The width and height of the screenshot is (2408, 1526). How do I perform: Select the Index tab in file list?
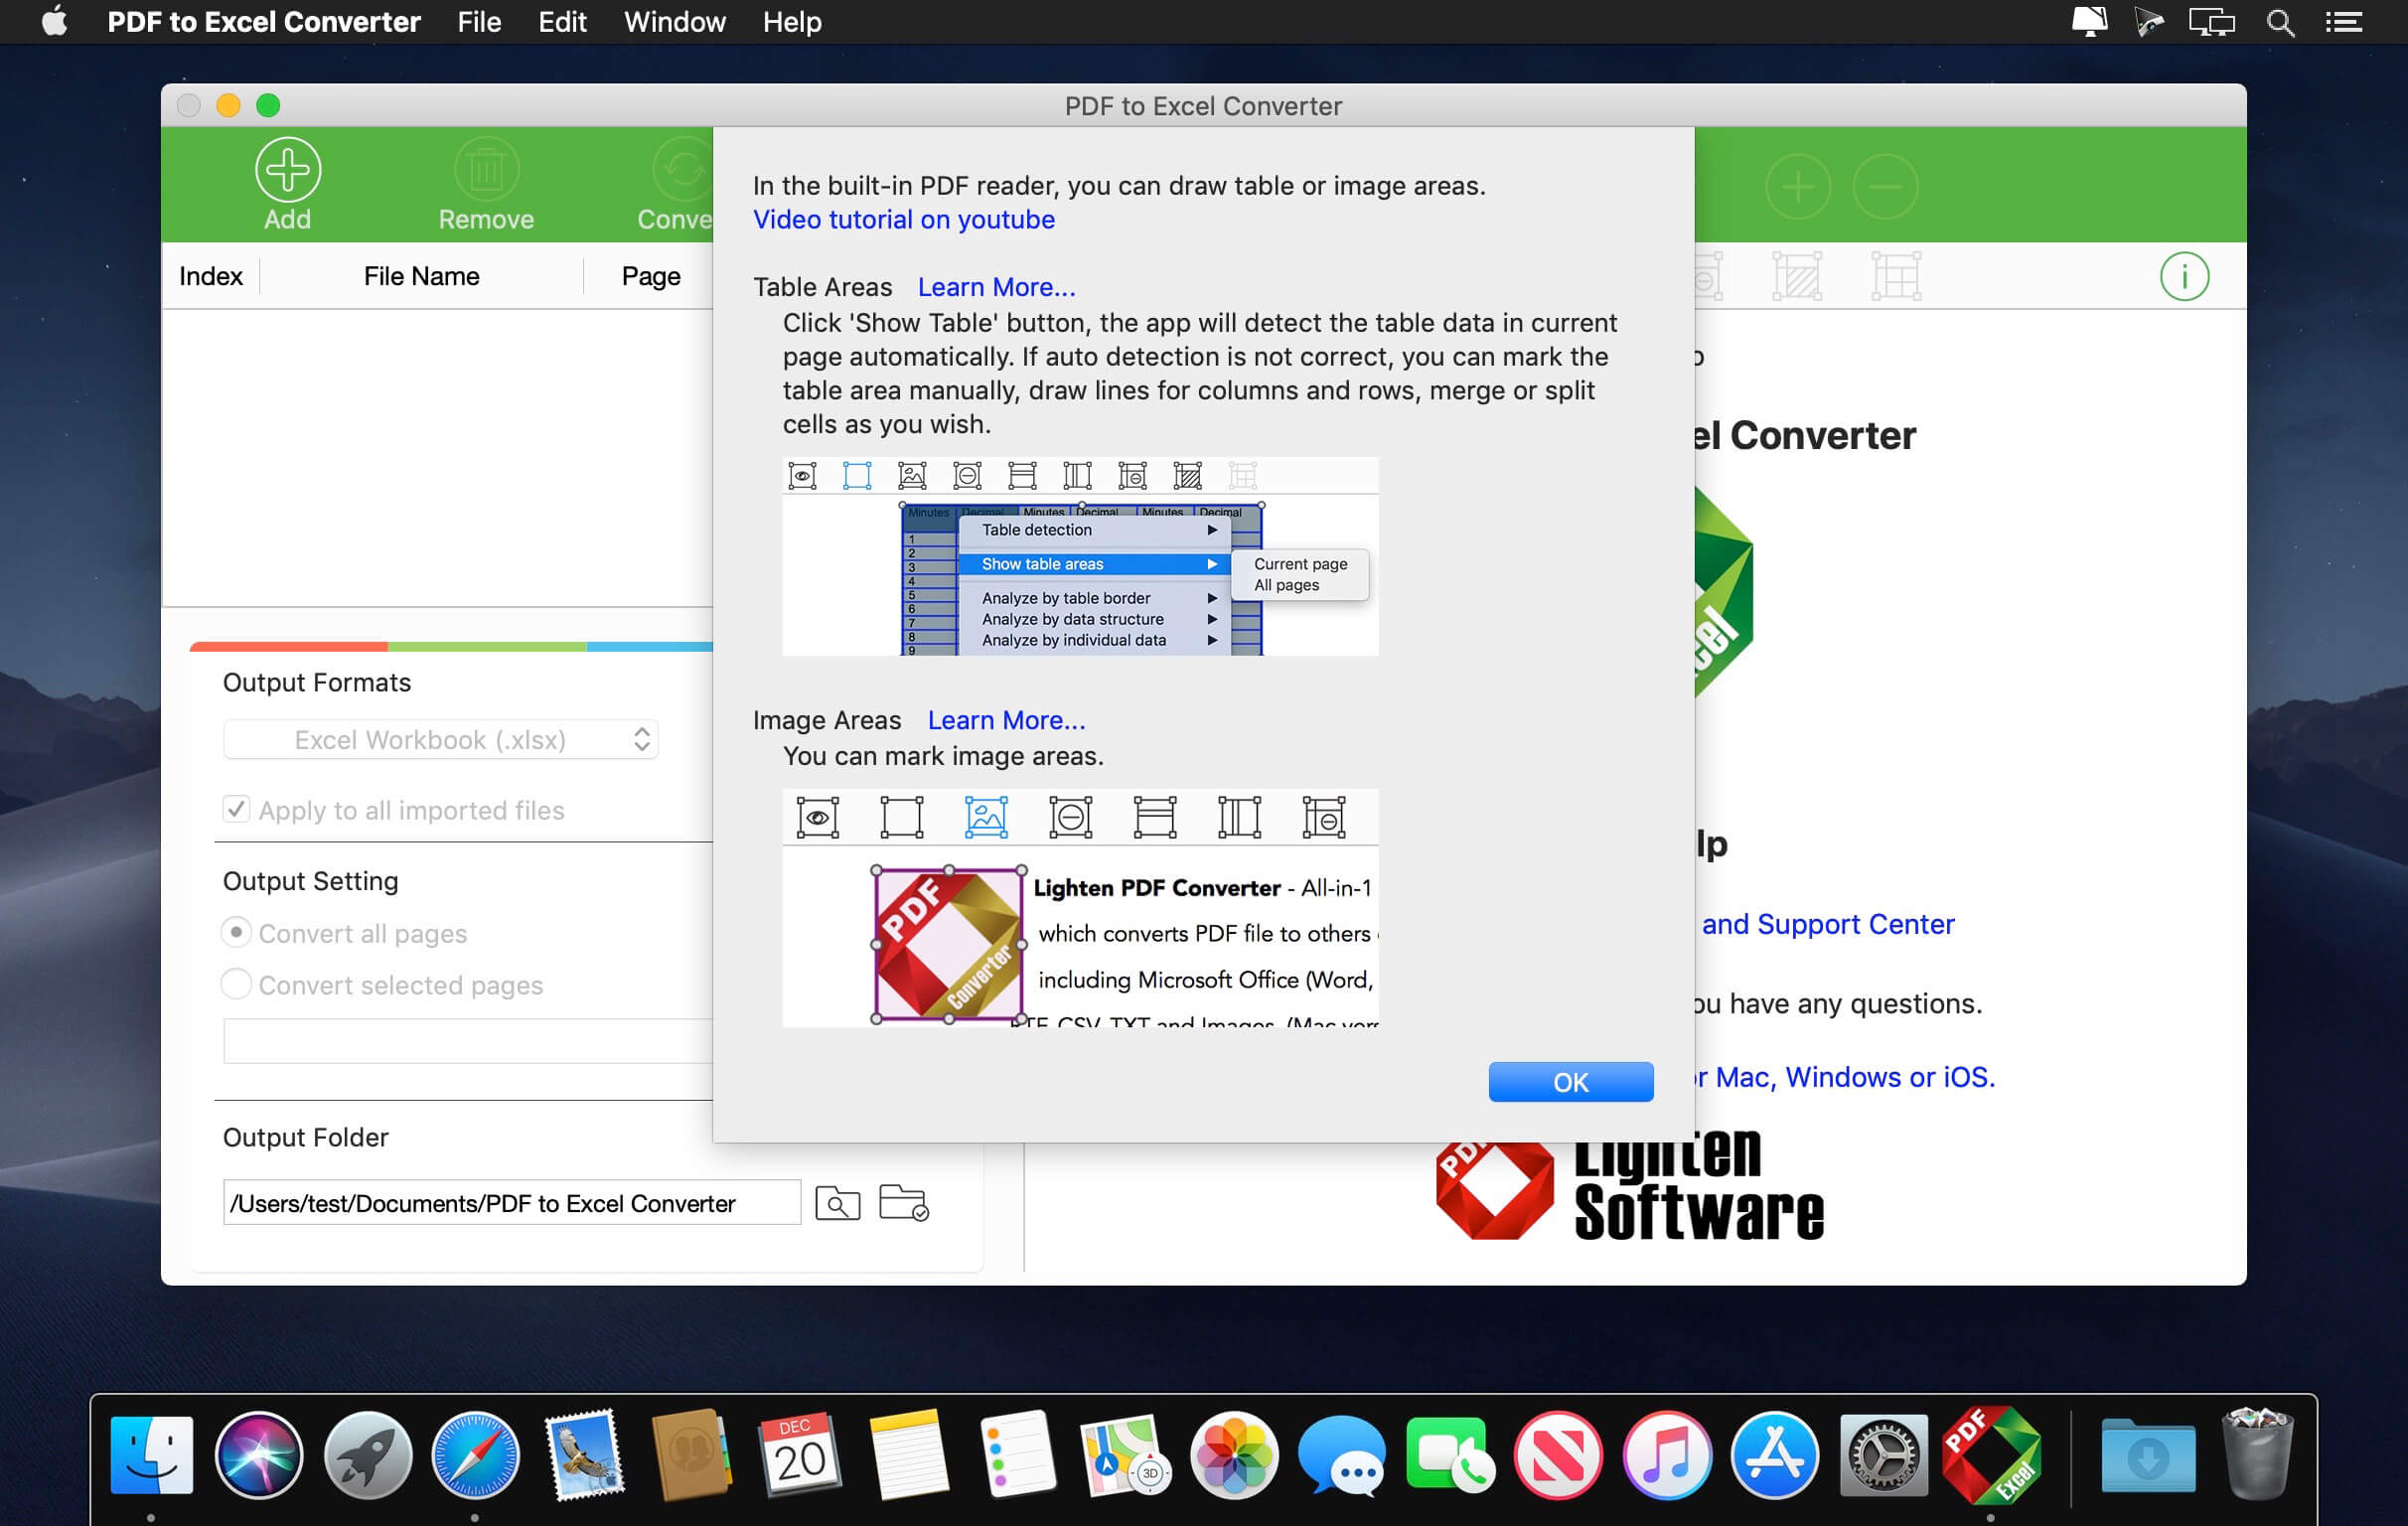(209, 276)
